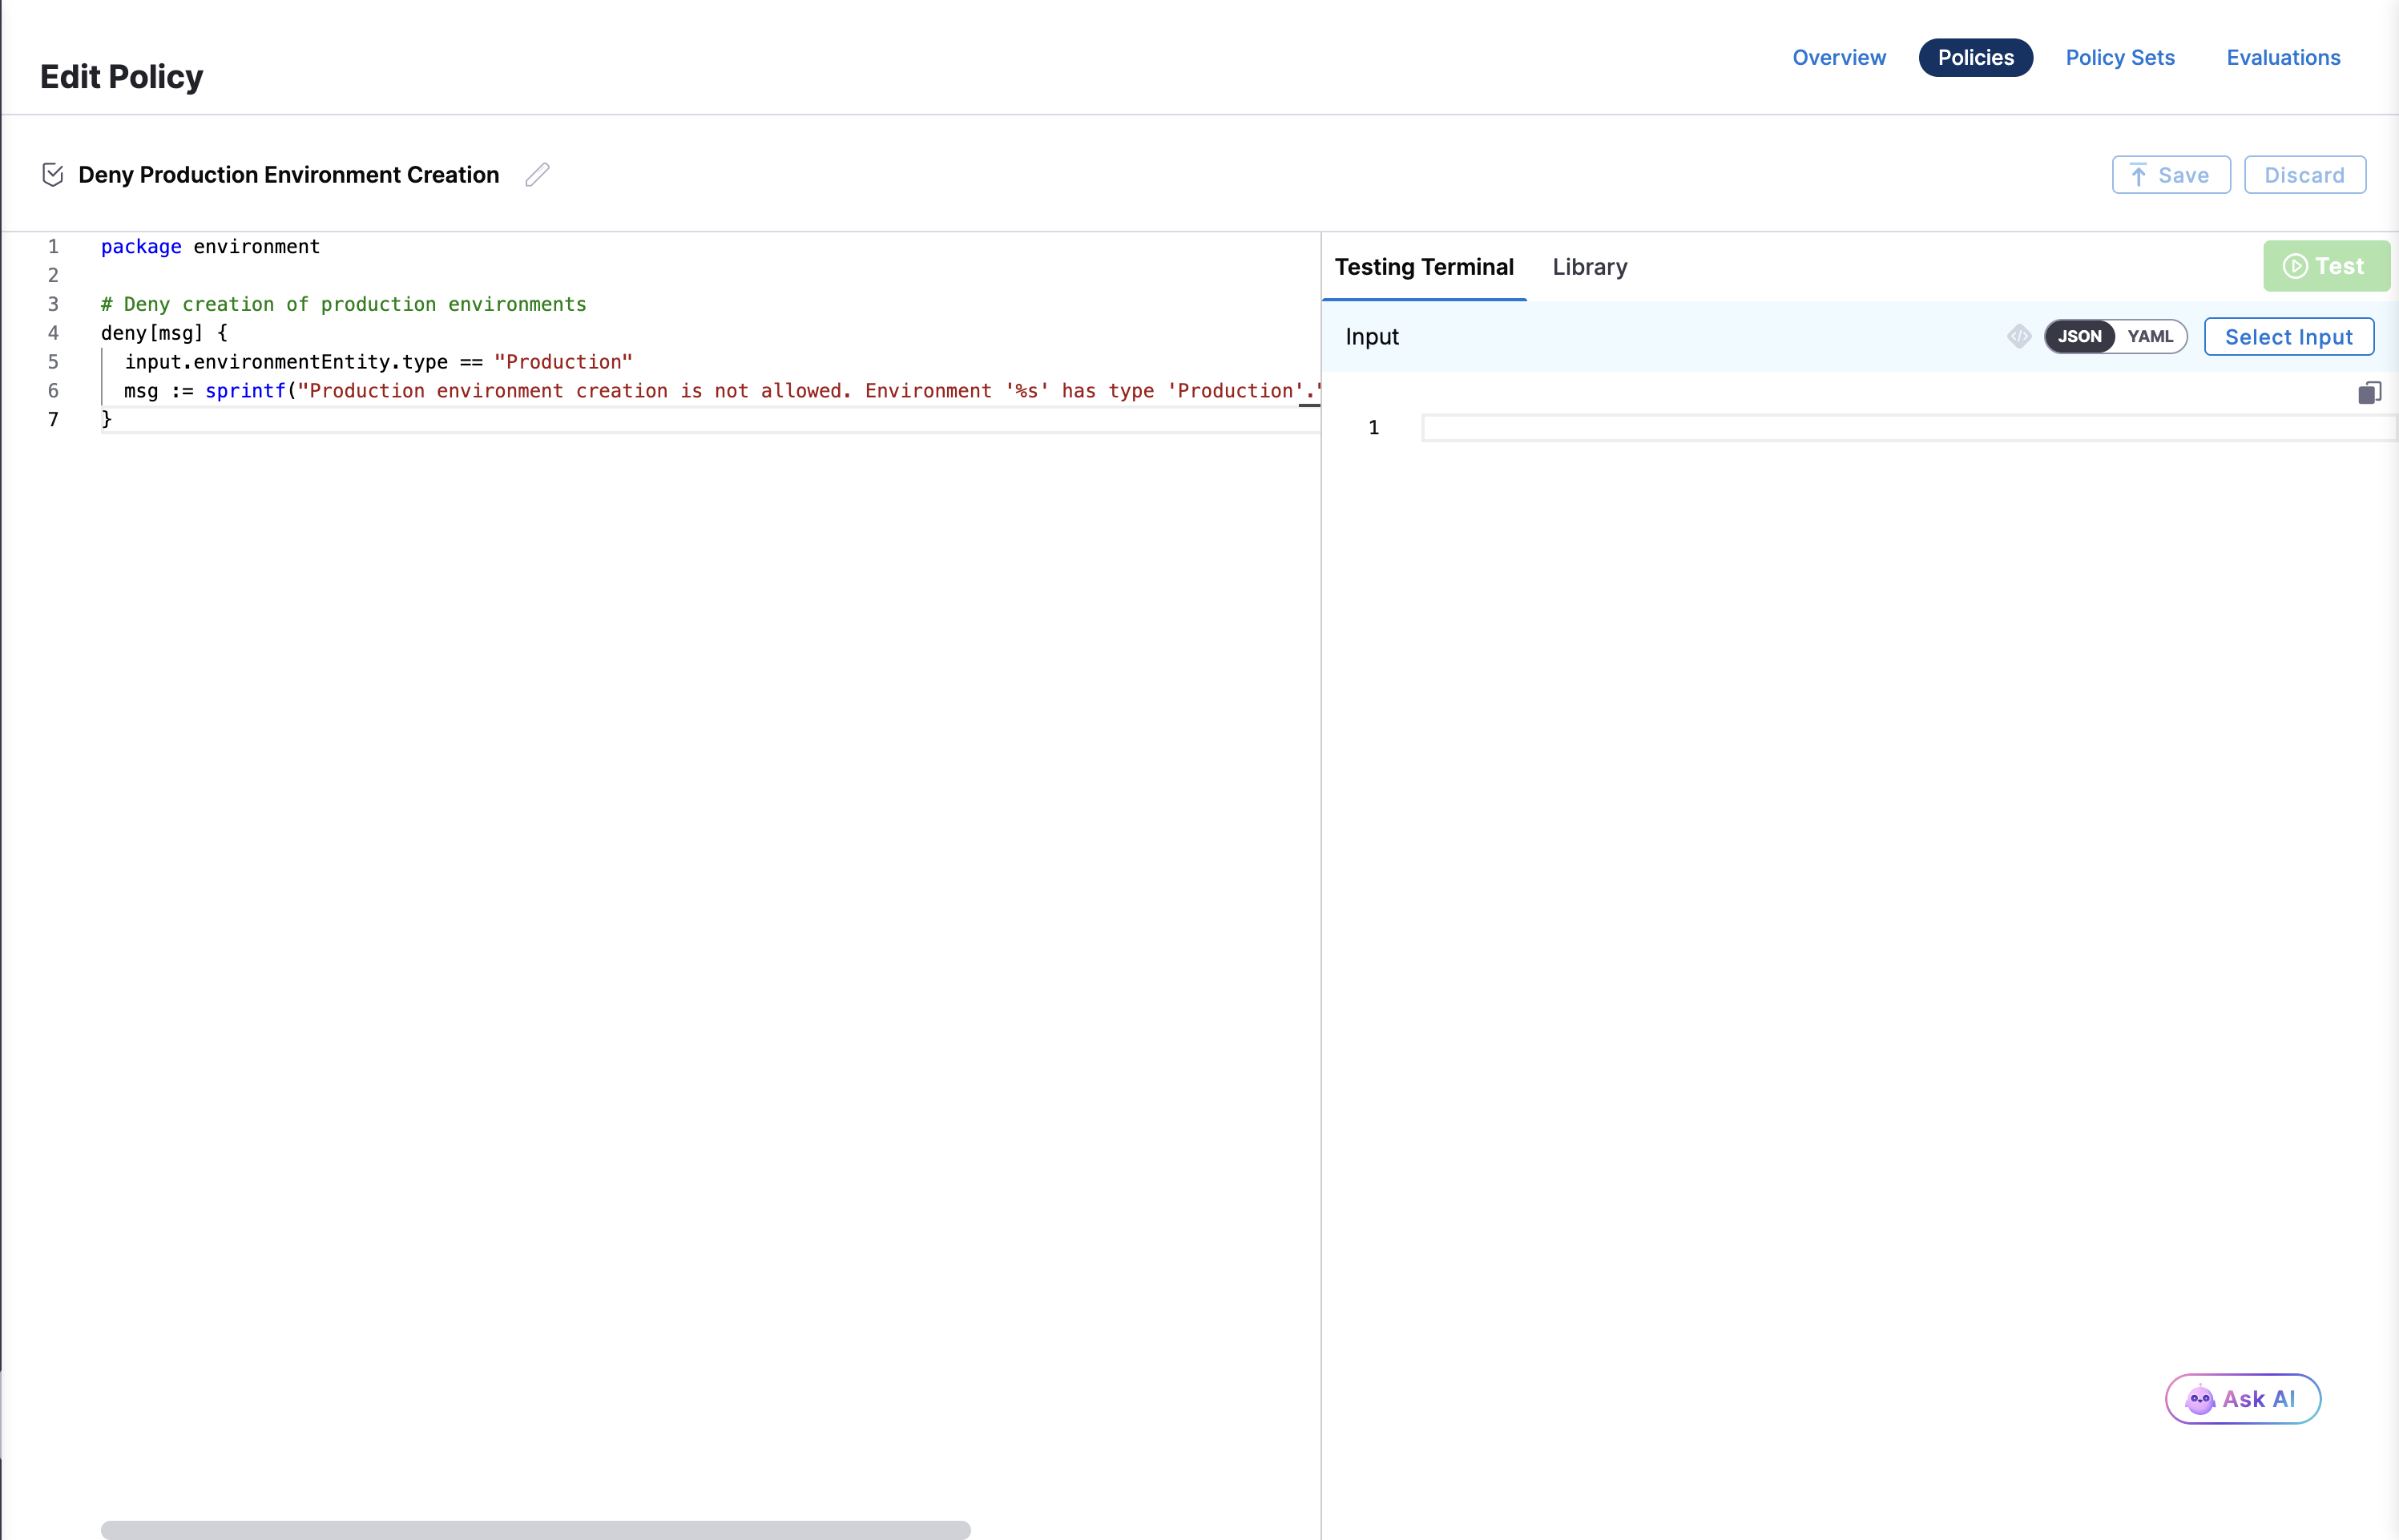The image size is (2399, 1540).
Task: Click the 'deny[msg] {' code line
Action: click(164, 333)
